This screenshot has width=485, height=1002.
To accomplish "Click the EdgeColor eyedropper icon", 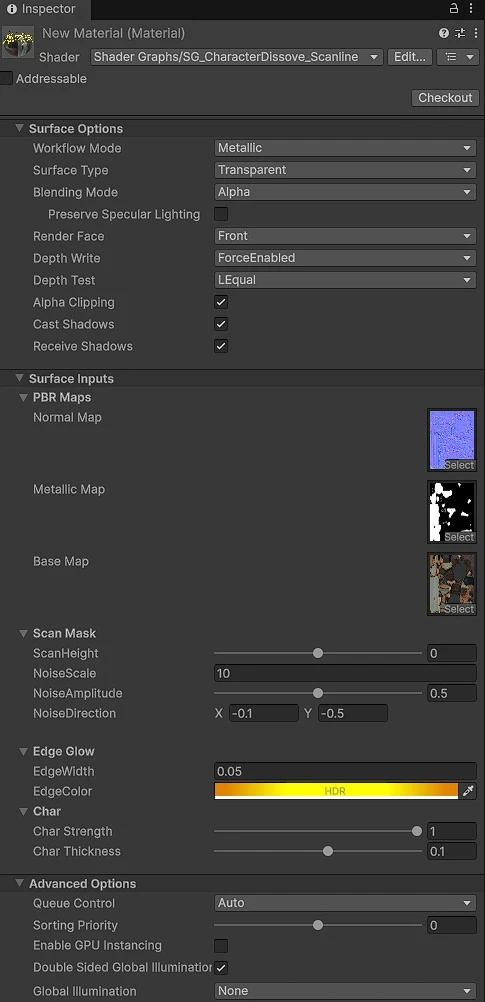I will coord(468,791).
